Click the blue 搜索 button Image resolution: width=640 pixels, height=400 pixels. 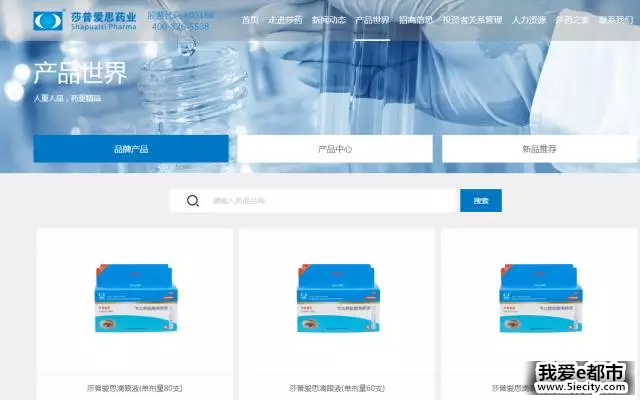click(481, 200)
